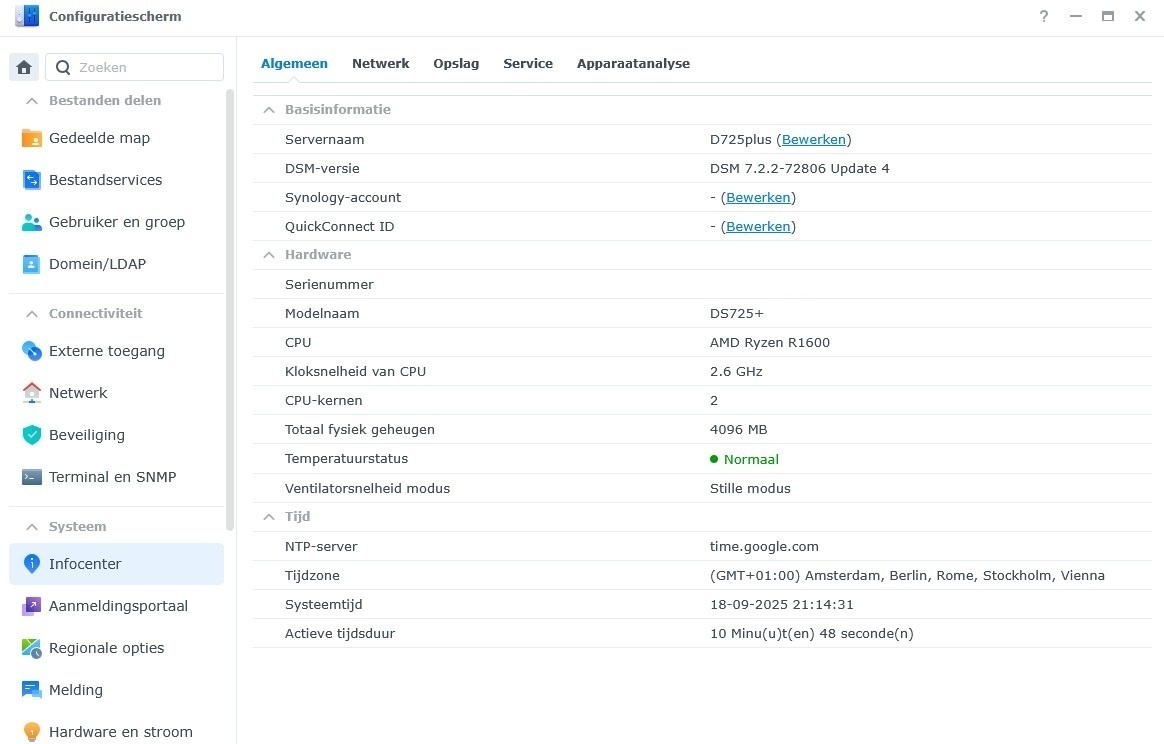Select Hardware en stroom bulb icon

pyautogui.click(x=31, y=731)
